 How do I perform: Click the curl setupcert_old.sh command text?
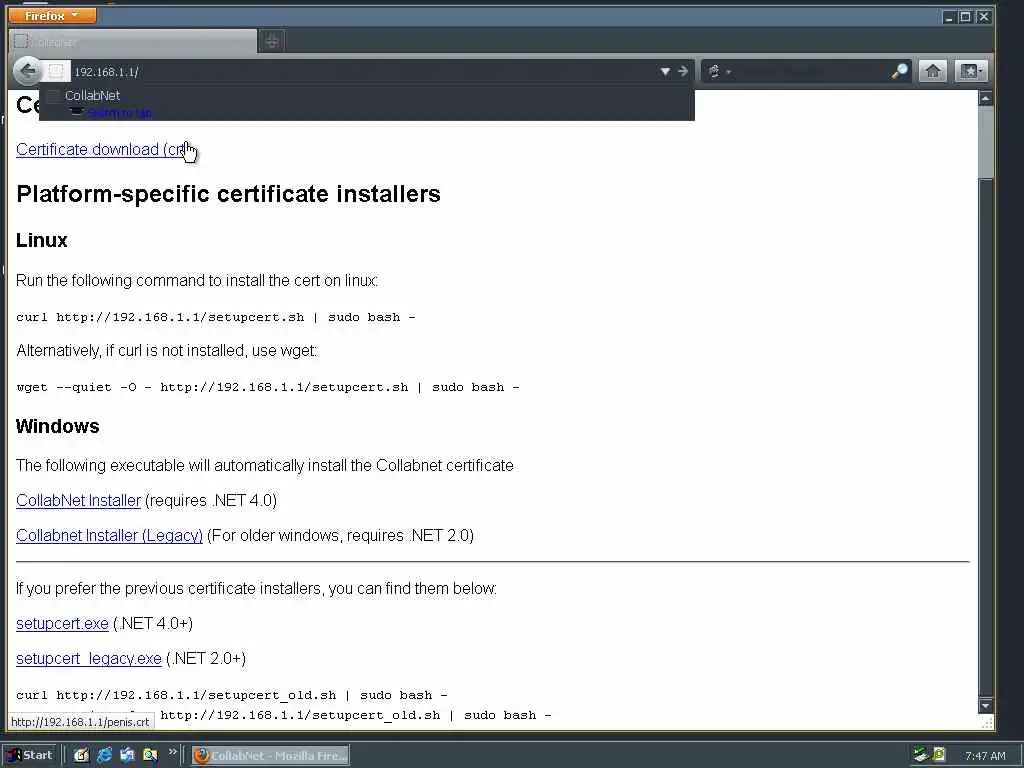click(232, 696)
